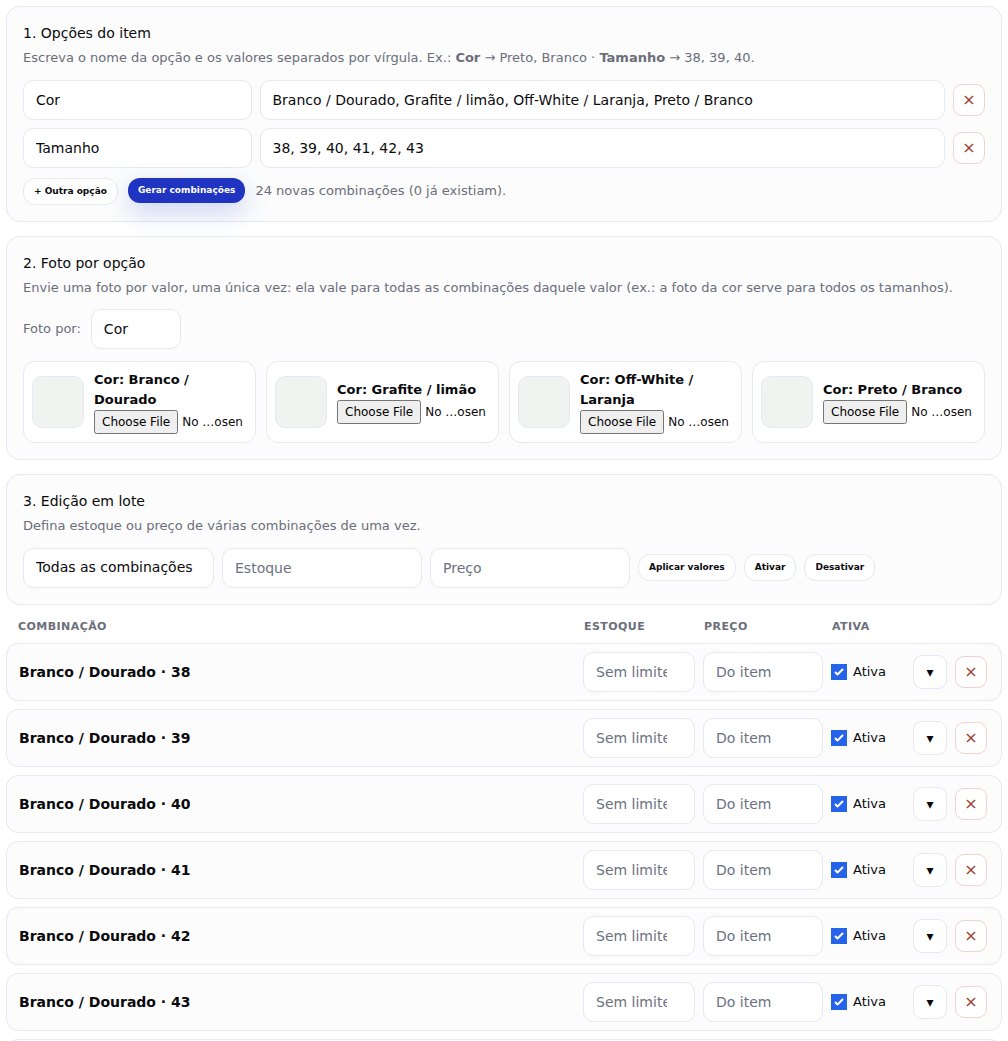The width and height of the screenshot is (1008, 1041).
Task: Choose a file for Cor: Preto / Branco
Action: tap(865, 412)
